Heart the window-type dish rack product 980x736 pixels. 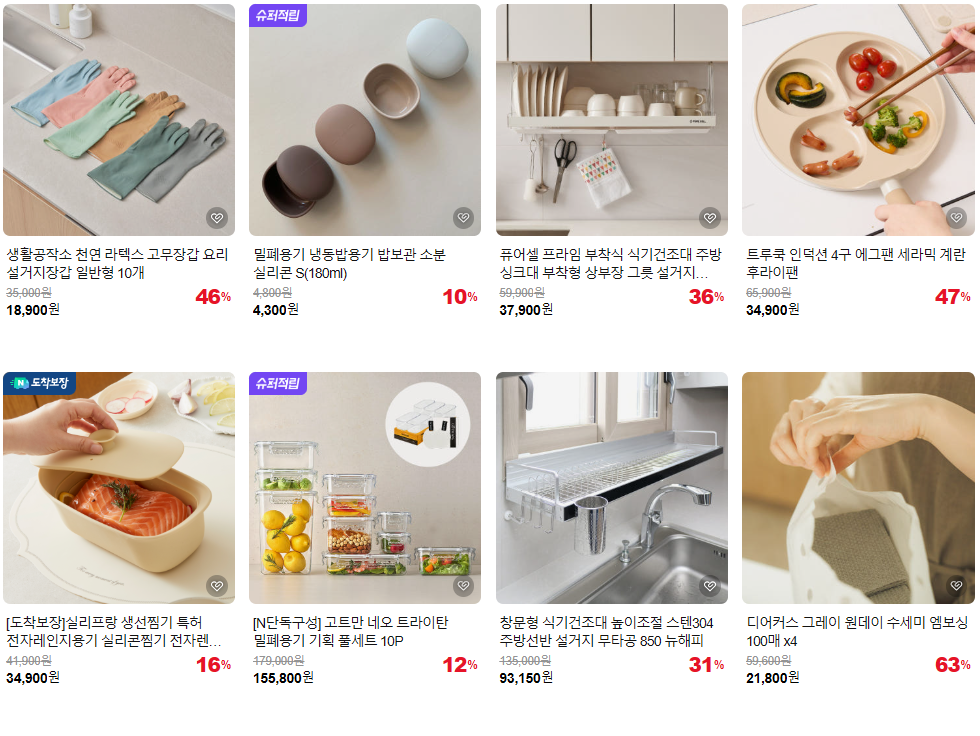coord(709,586)
